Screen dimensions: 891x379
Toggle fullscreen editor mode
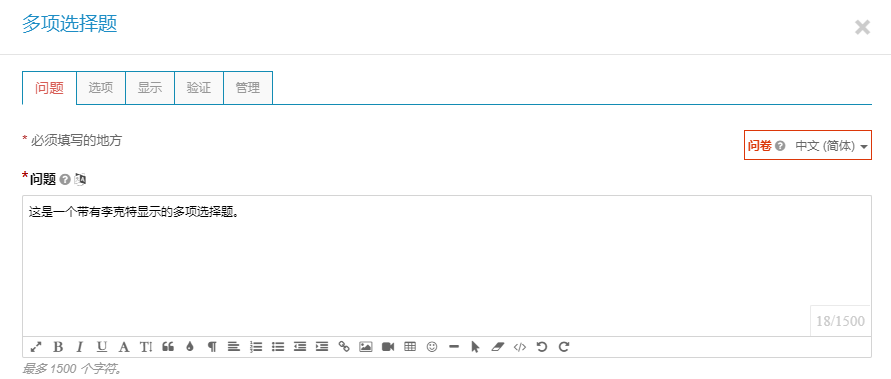tap(35, 347)
